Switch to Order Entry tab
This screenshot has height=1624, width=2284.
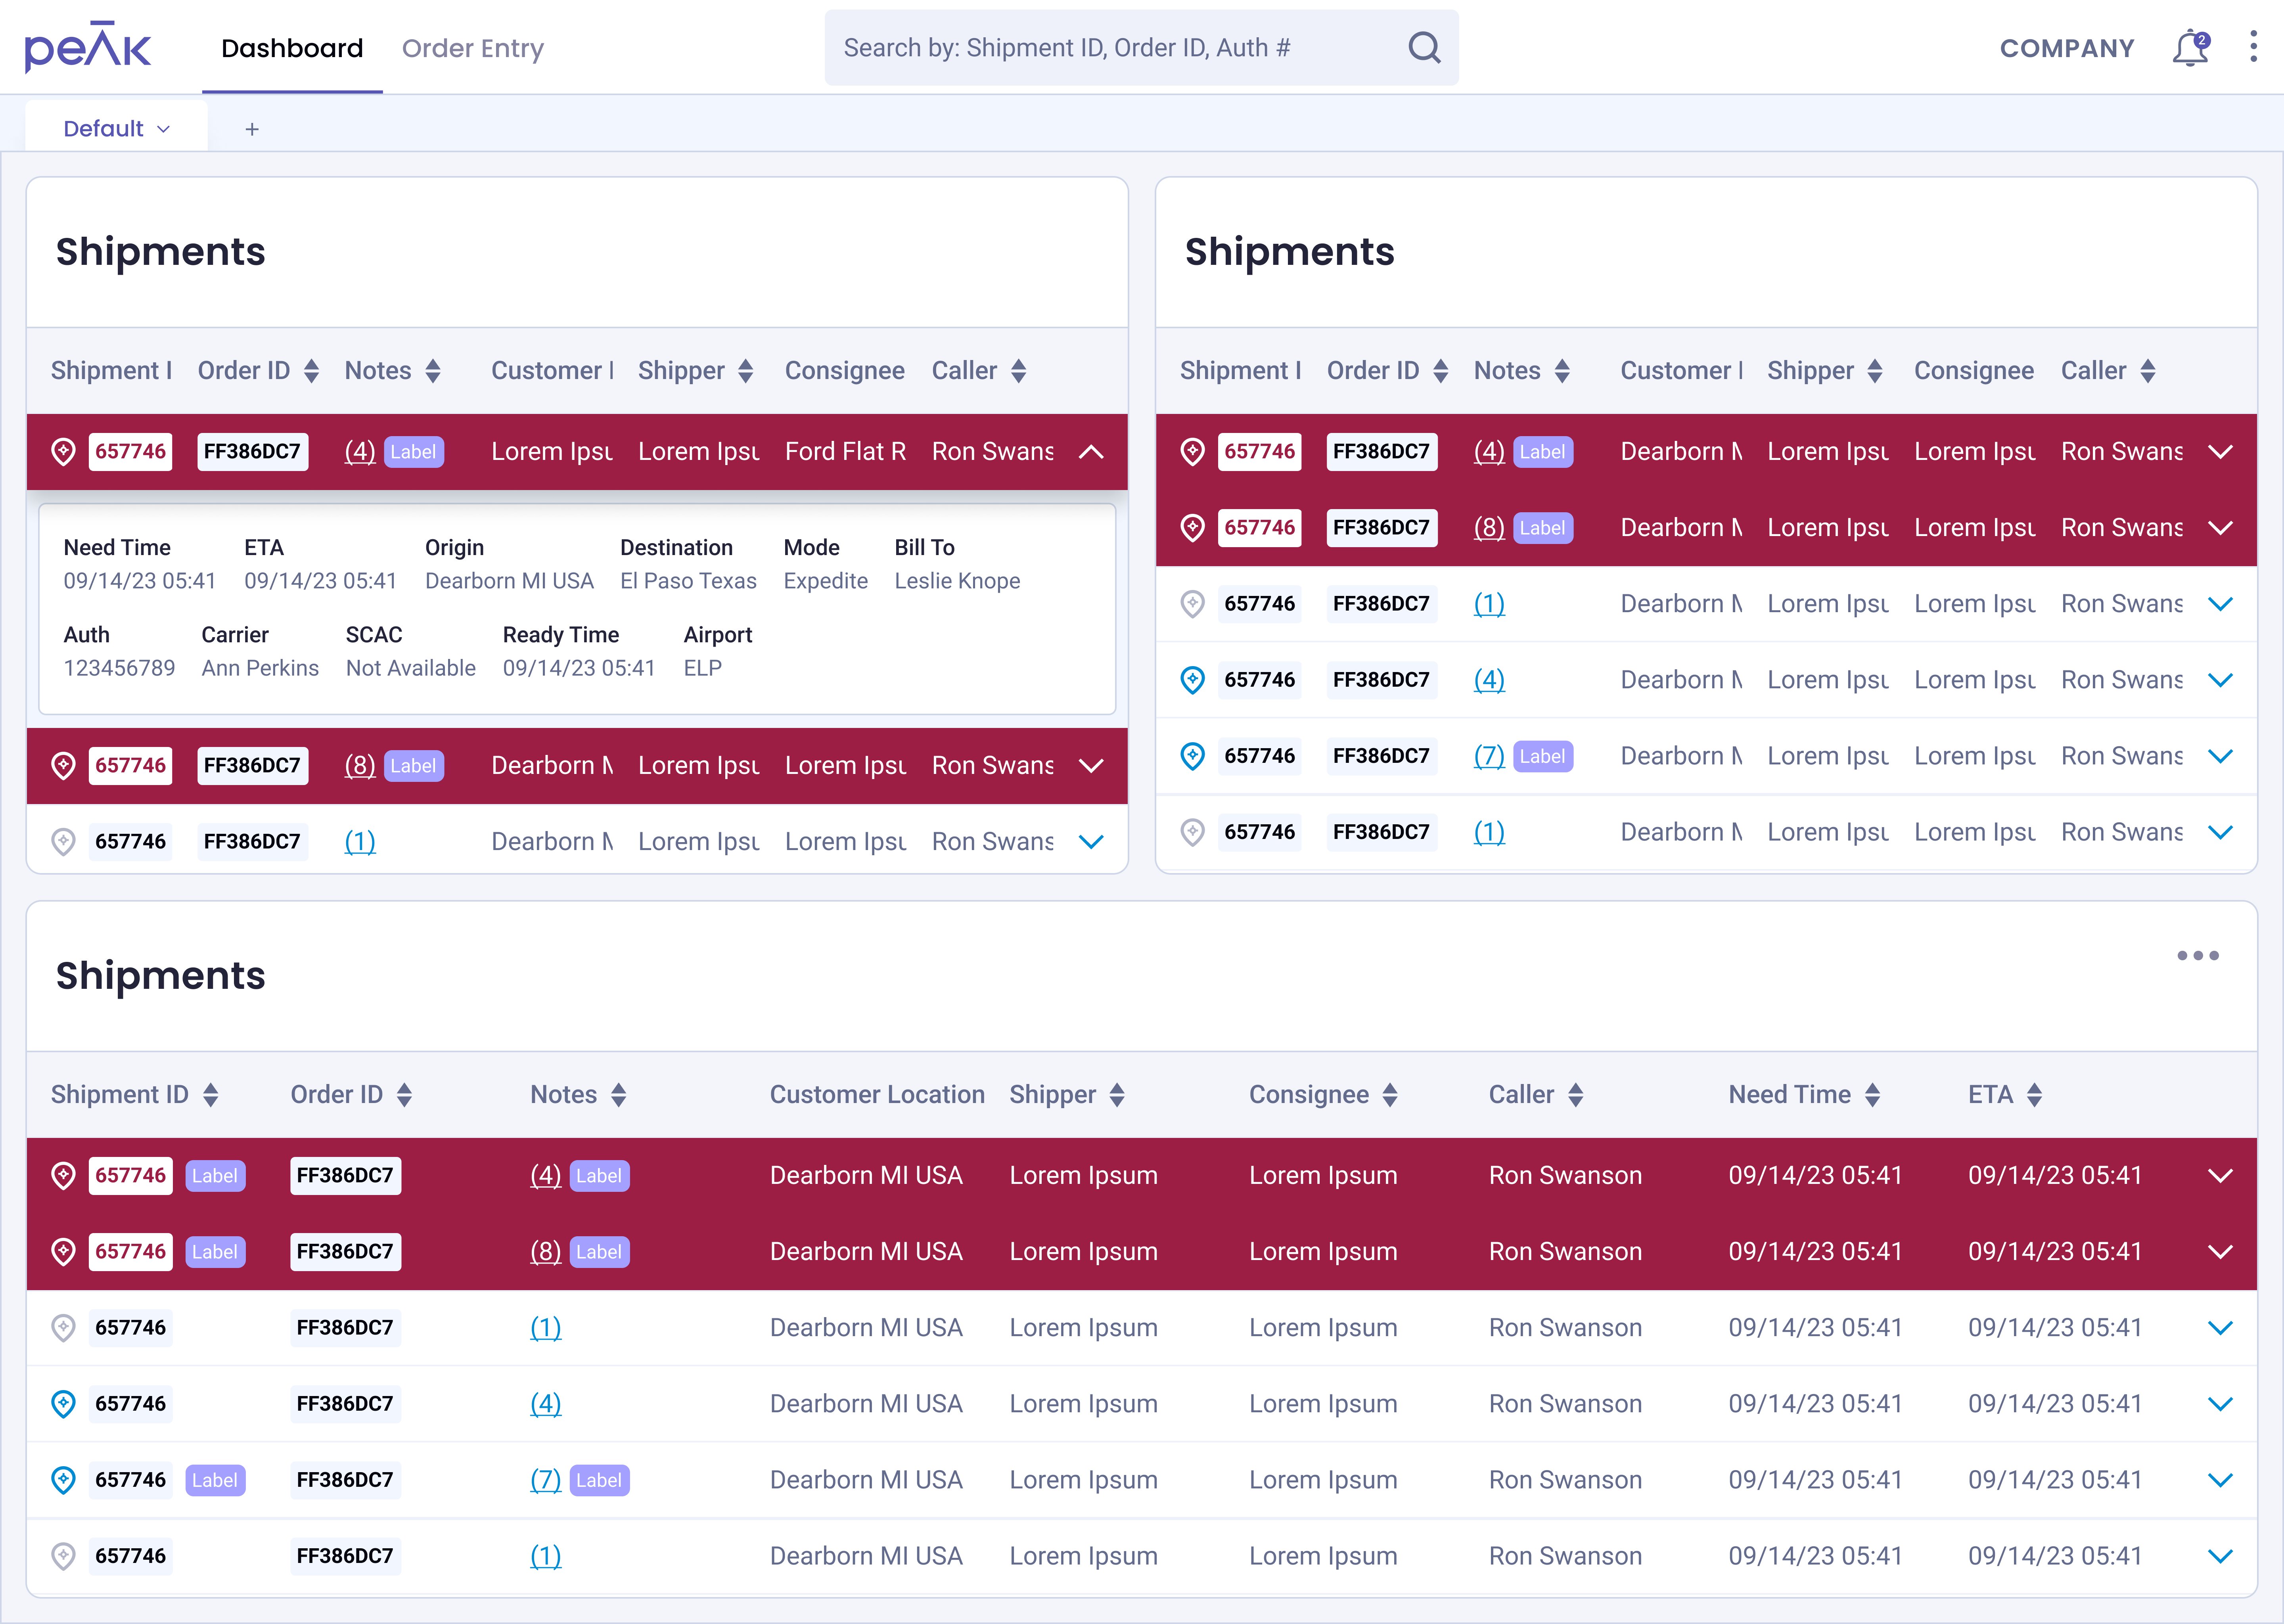(473, 48)
